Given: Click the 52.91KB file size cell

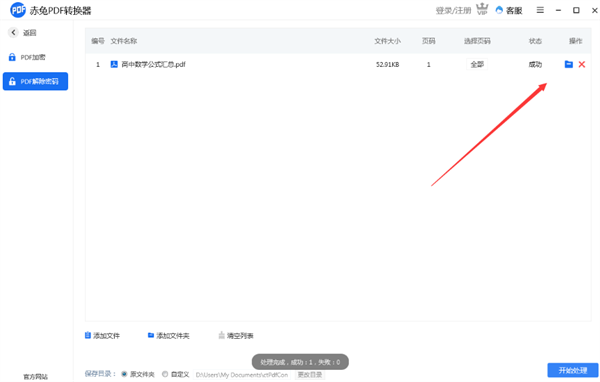Looking at the screenshot, I should pyautogui.click(x=387, y=65).
